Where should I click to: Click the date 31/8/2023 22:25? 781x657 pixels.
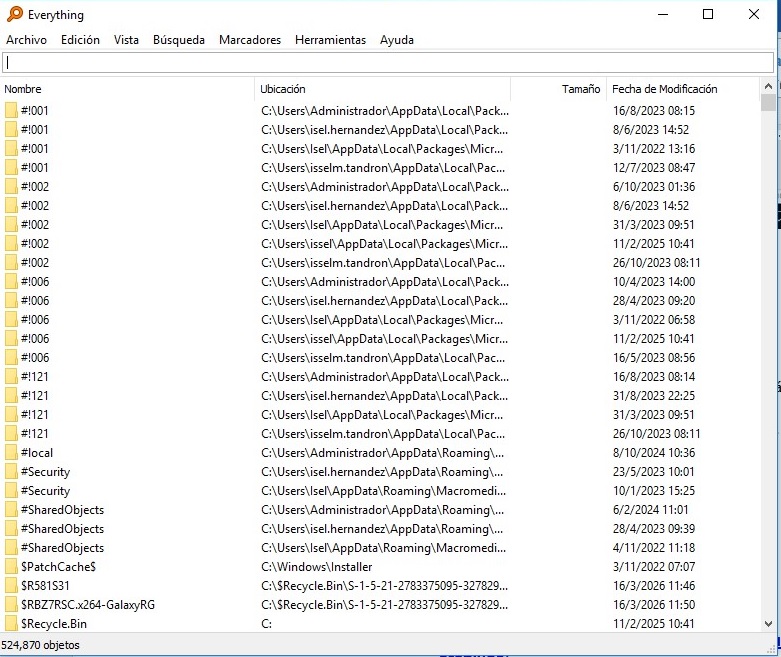pyautogui.click(x=654, y=395)
